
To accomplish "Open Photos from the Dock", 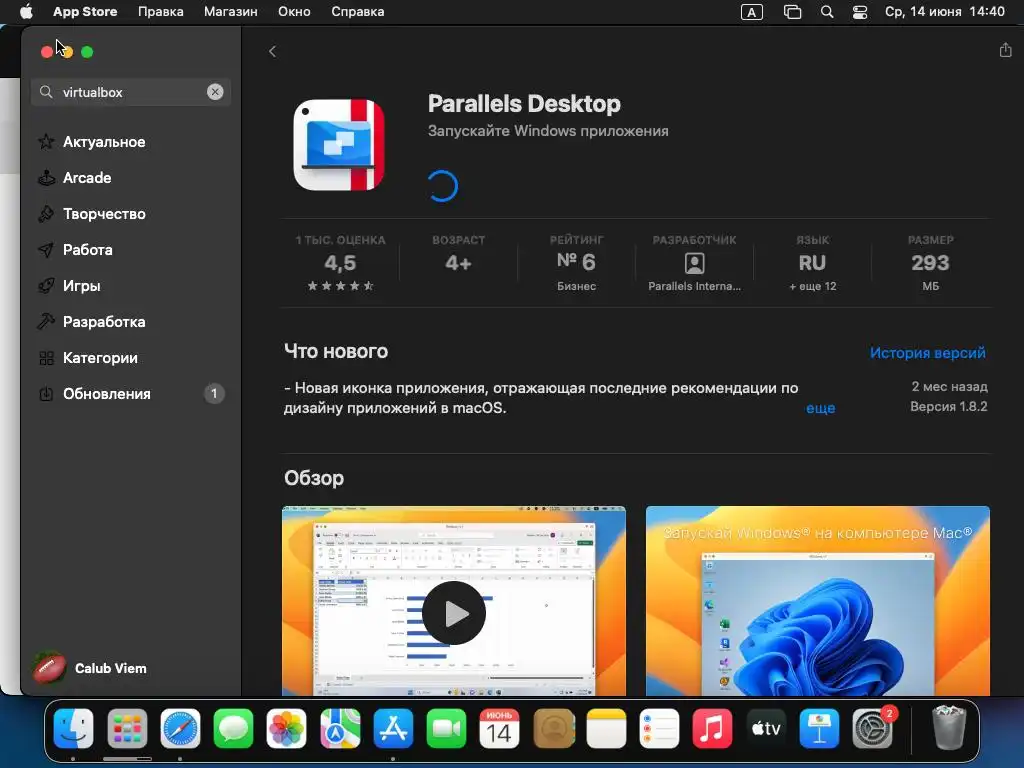I will point(286,728).
